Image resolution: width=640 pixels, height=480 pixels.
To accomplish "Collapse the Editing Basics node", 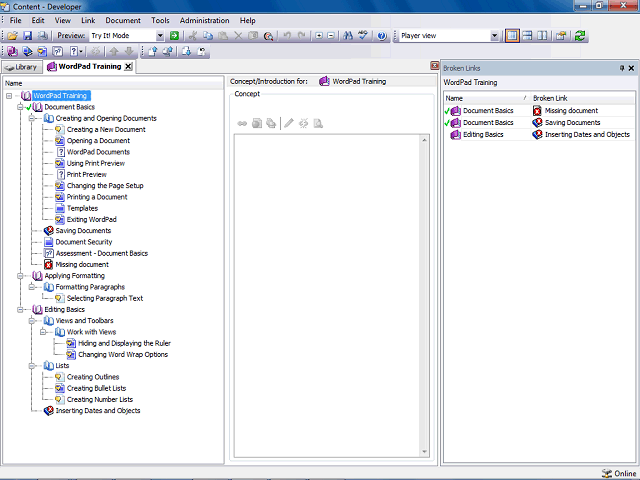I will click(x=20, y=310).
